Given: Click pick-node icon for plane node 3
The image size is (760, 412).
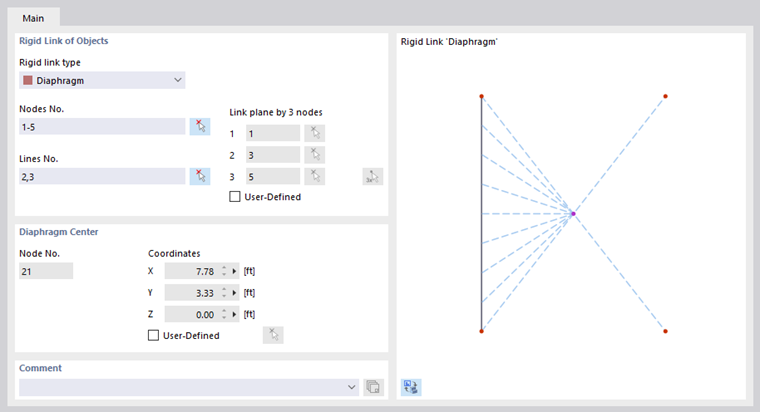Looking at the screenshot, I should point(315,176).
